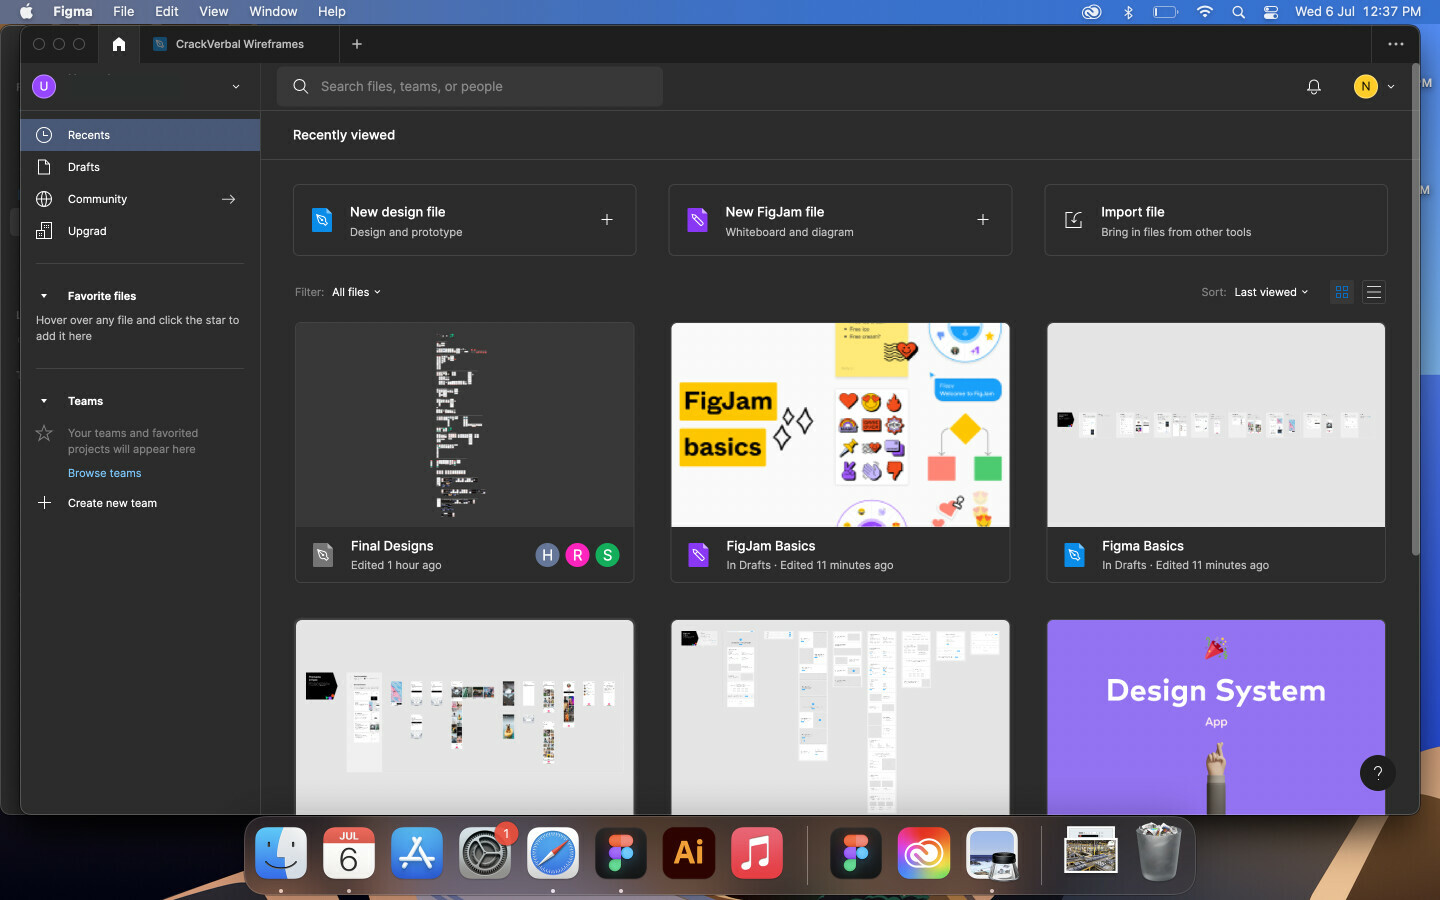This screenshot has height=900, width=1440.
Task: Collapse the Teams section
Action: tap(44, 401)
